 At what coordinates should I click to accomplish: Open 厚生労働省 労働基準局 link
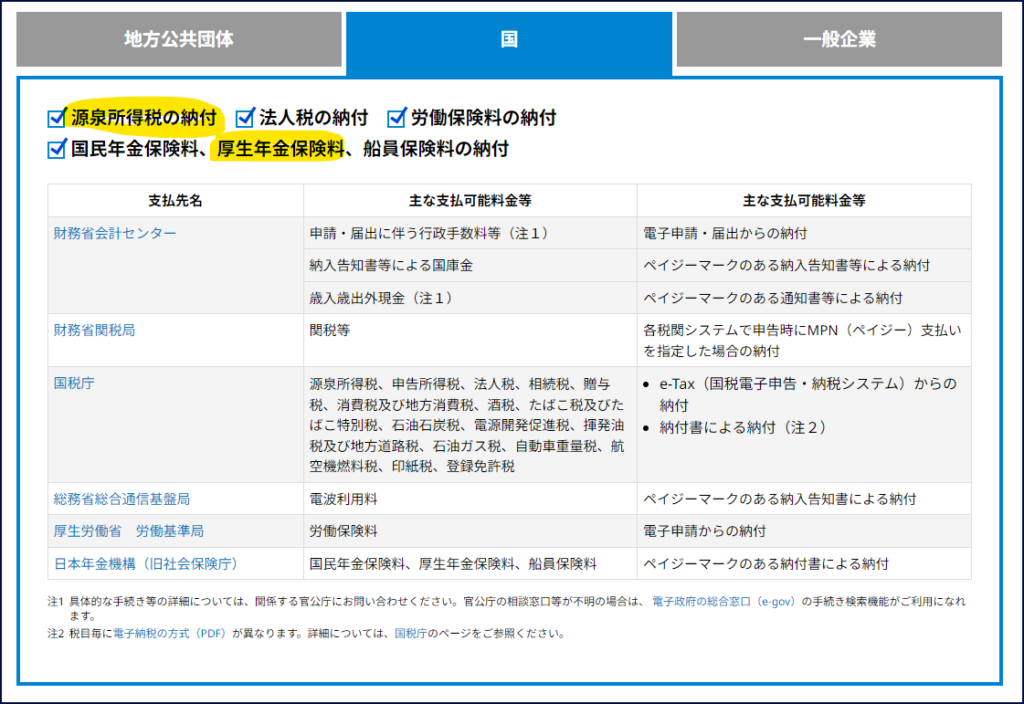point(128,531)
